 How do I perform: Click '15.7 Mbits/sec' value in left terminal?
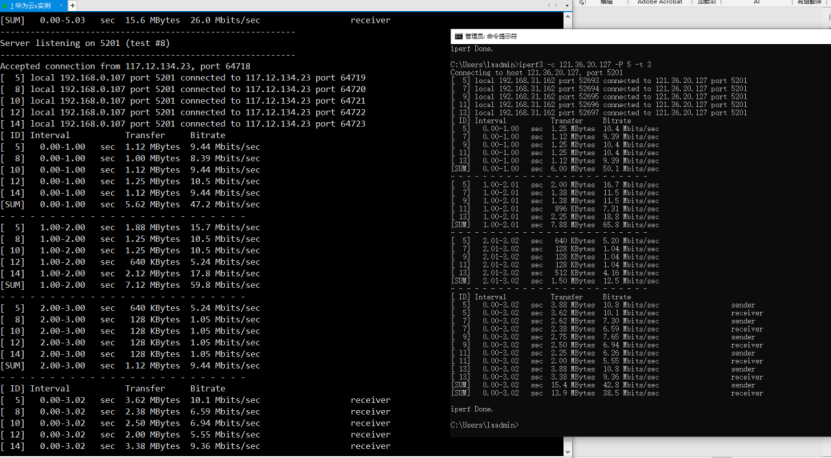point(225,227)
